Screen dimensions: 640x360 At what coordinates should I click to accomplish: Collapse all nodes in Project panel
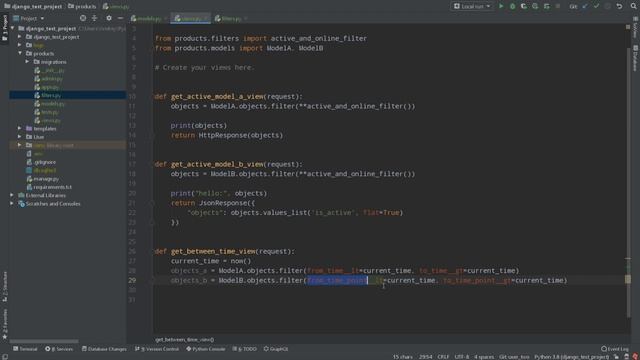click(x=94, y=18)
